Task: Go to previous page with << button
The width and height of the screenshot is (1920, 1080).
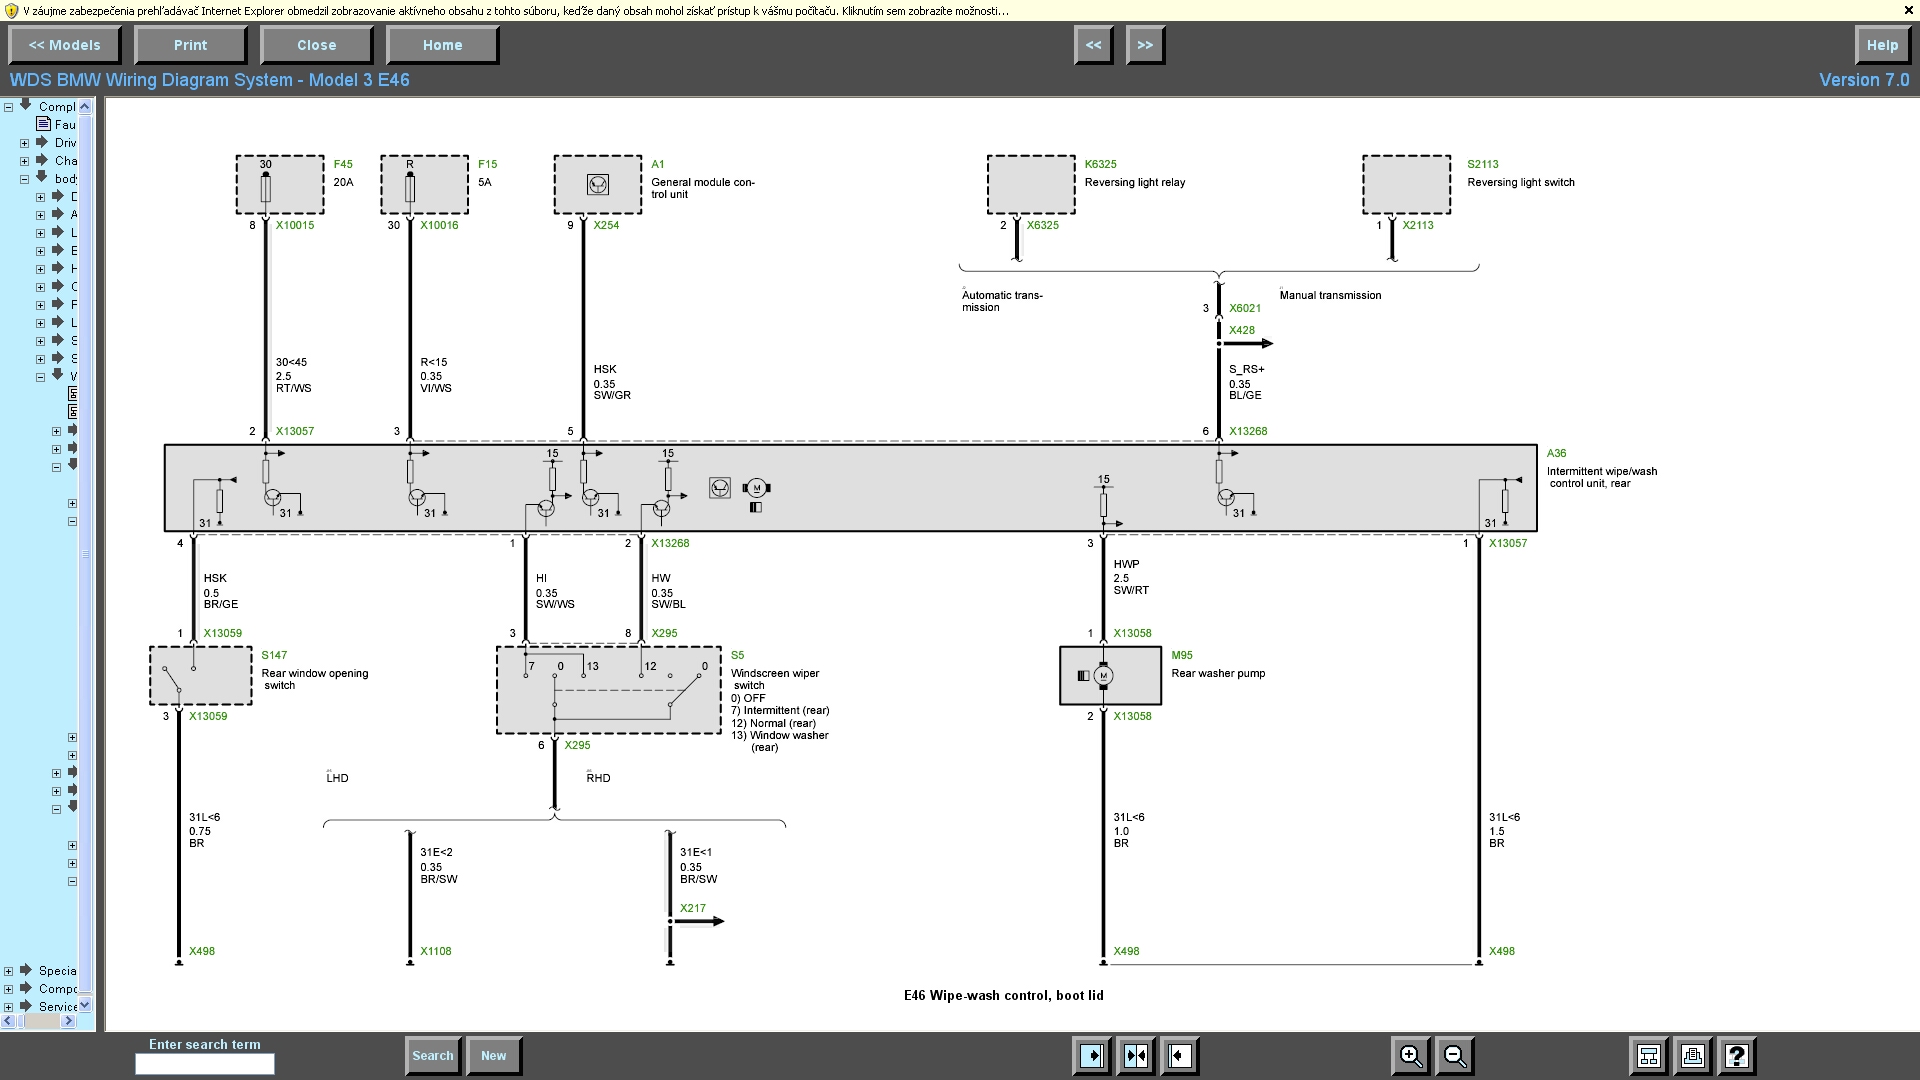Action: pos(1094,45)
